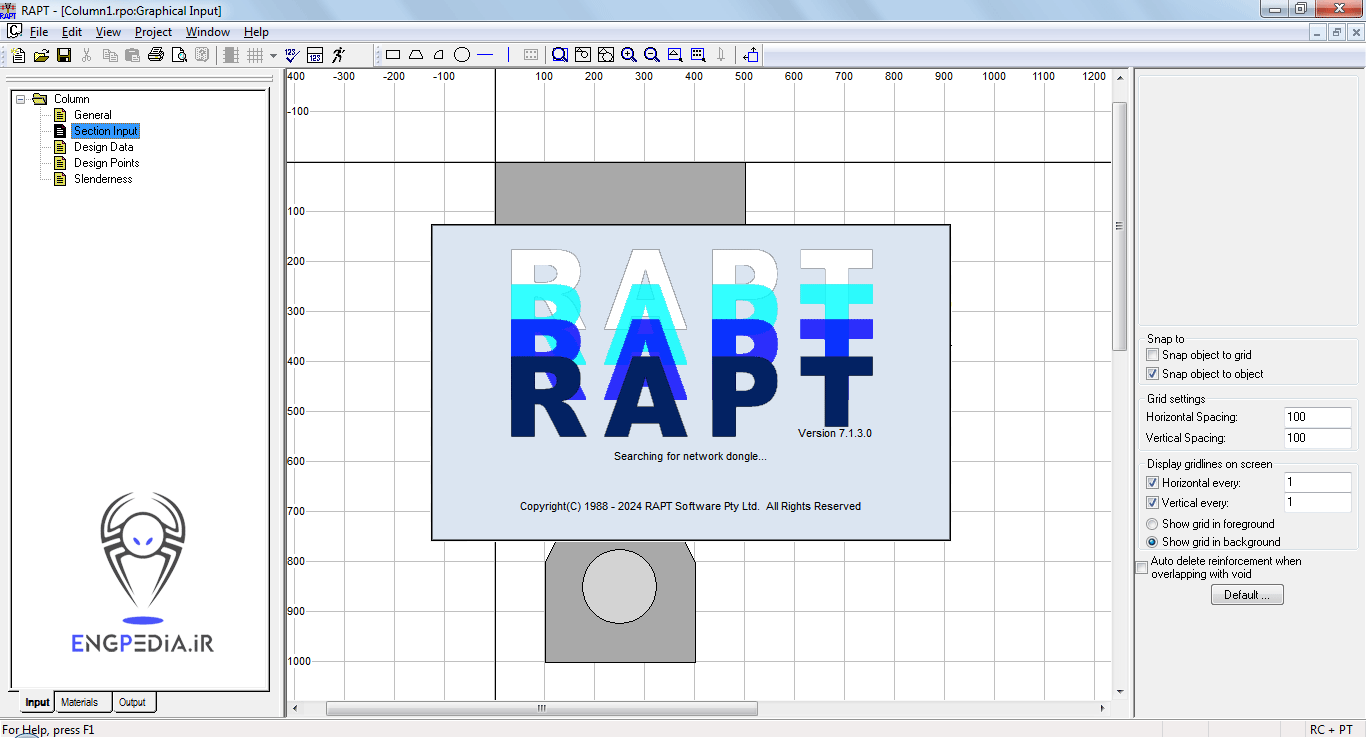Activate the zoom in tool

[629, 55]
